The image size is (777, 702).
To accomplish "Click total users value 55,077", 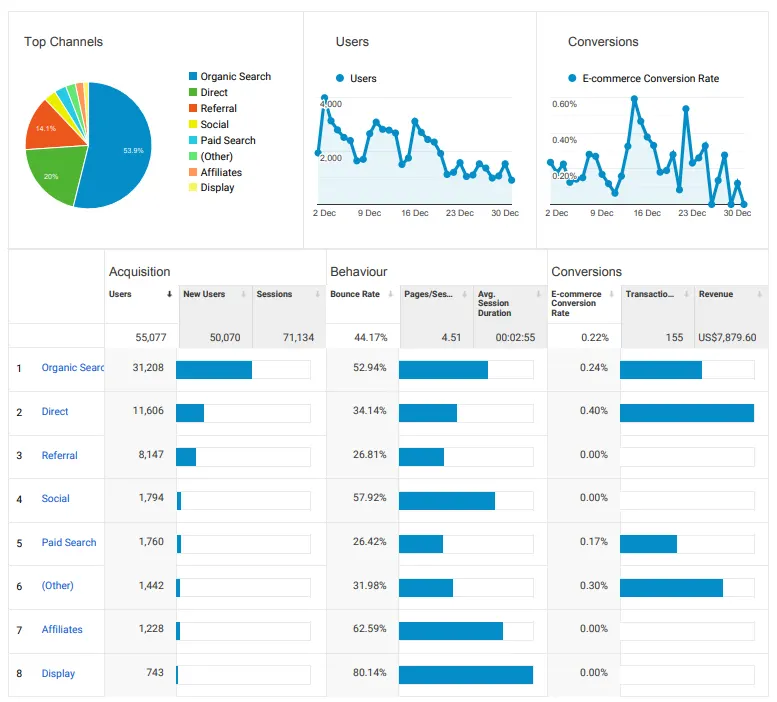I will [x=151, y=337].
